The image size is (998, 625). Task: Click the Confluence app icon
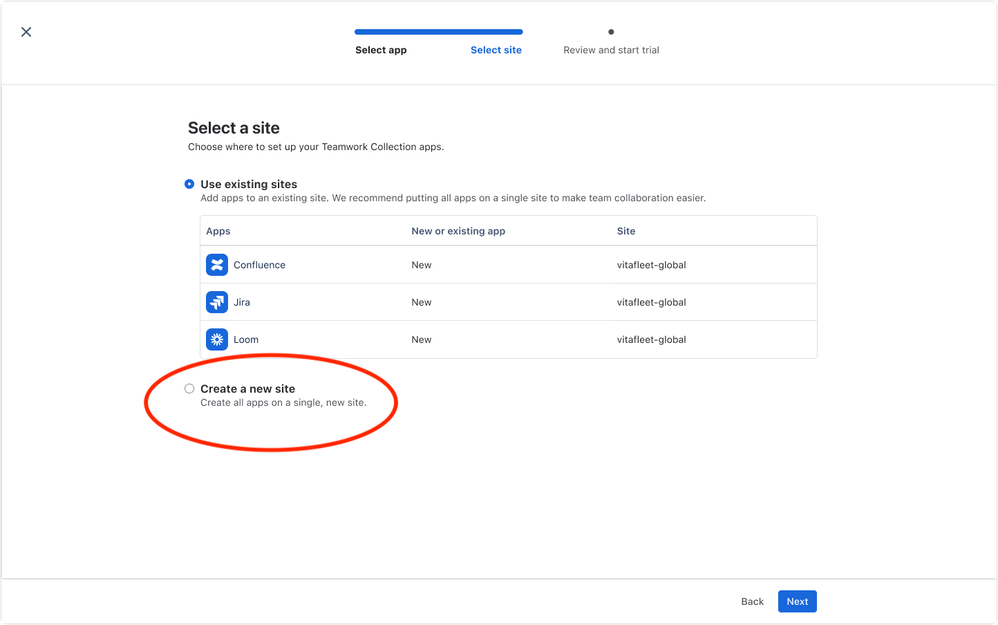(x=217, y=265)
